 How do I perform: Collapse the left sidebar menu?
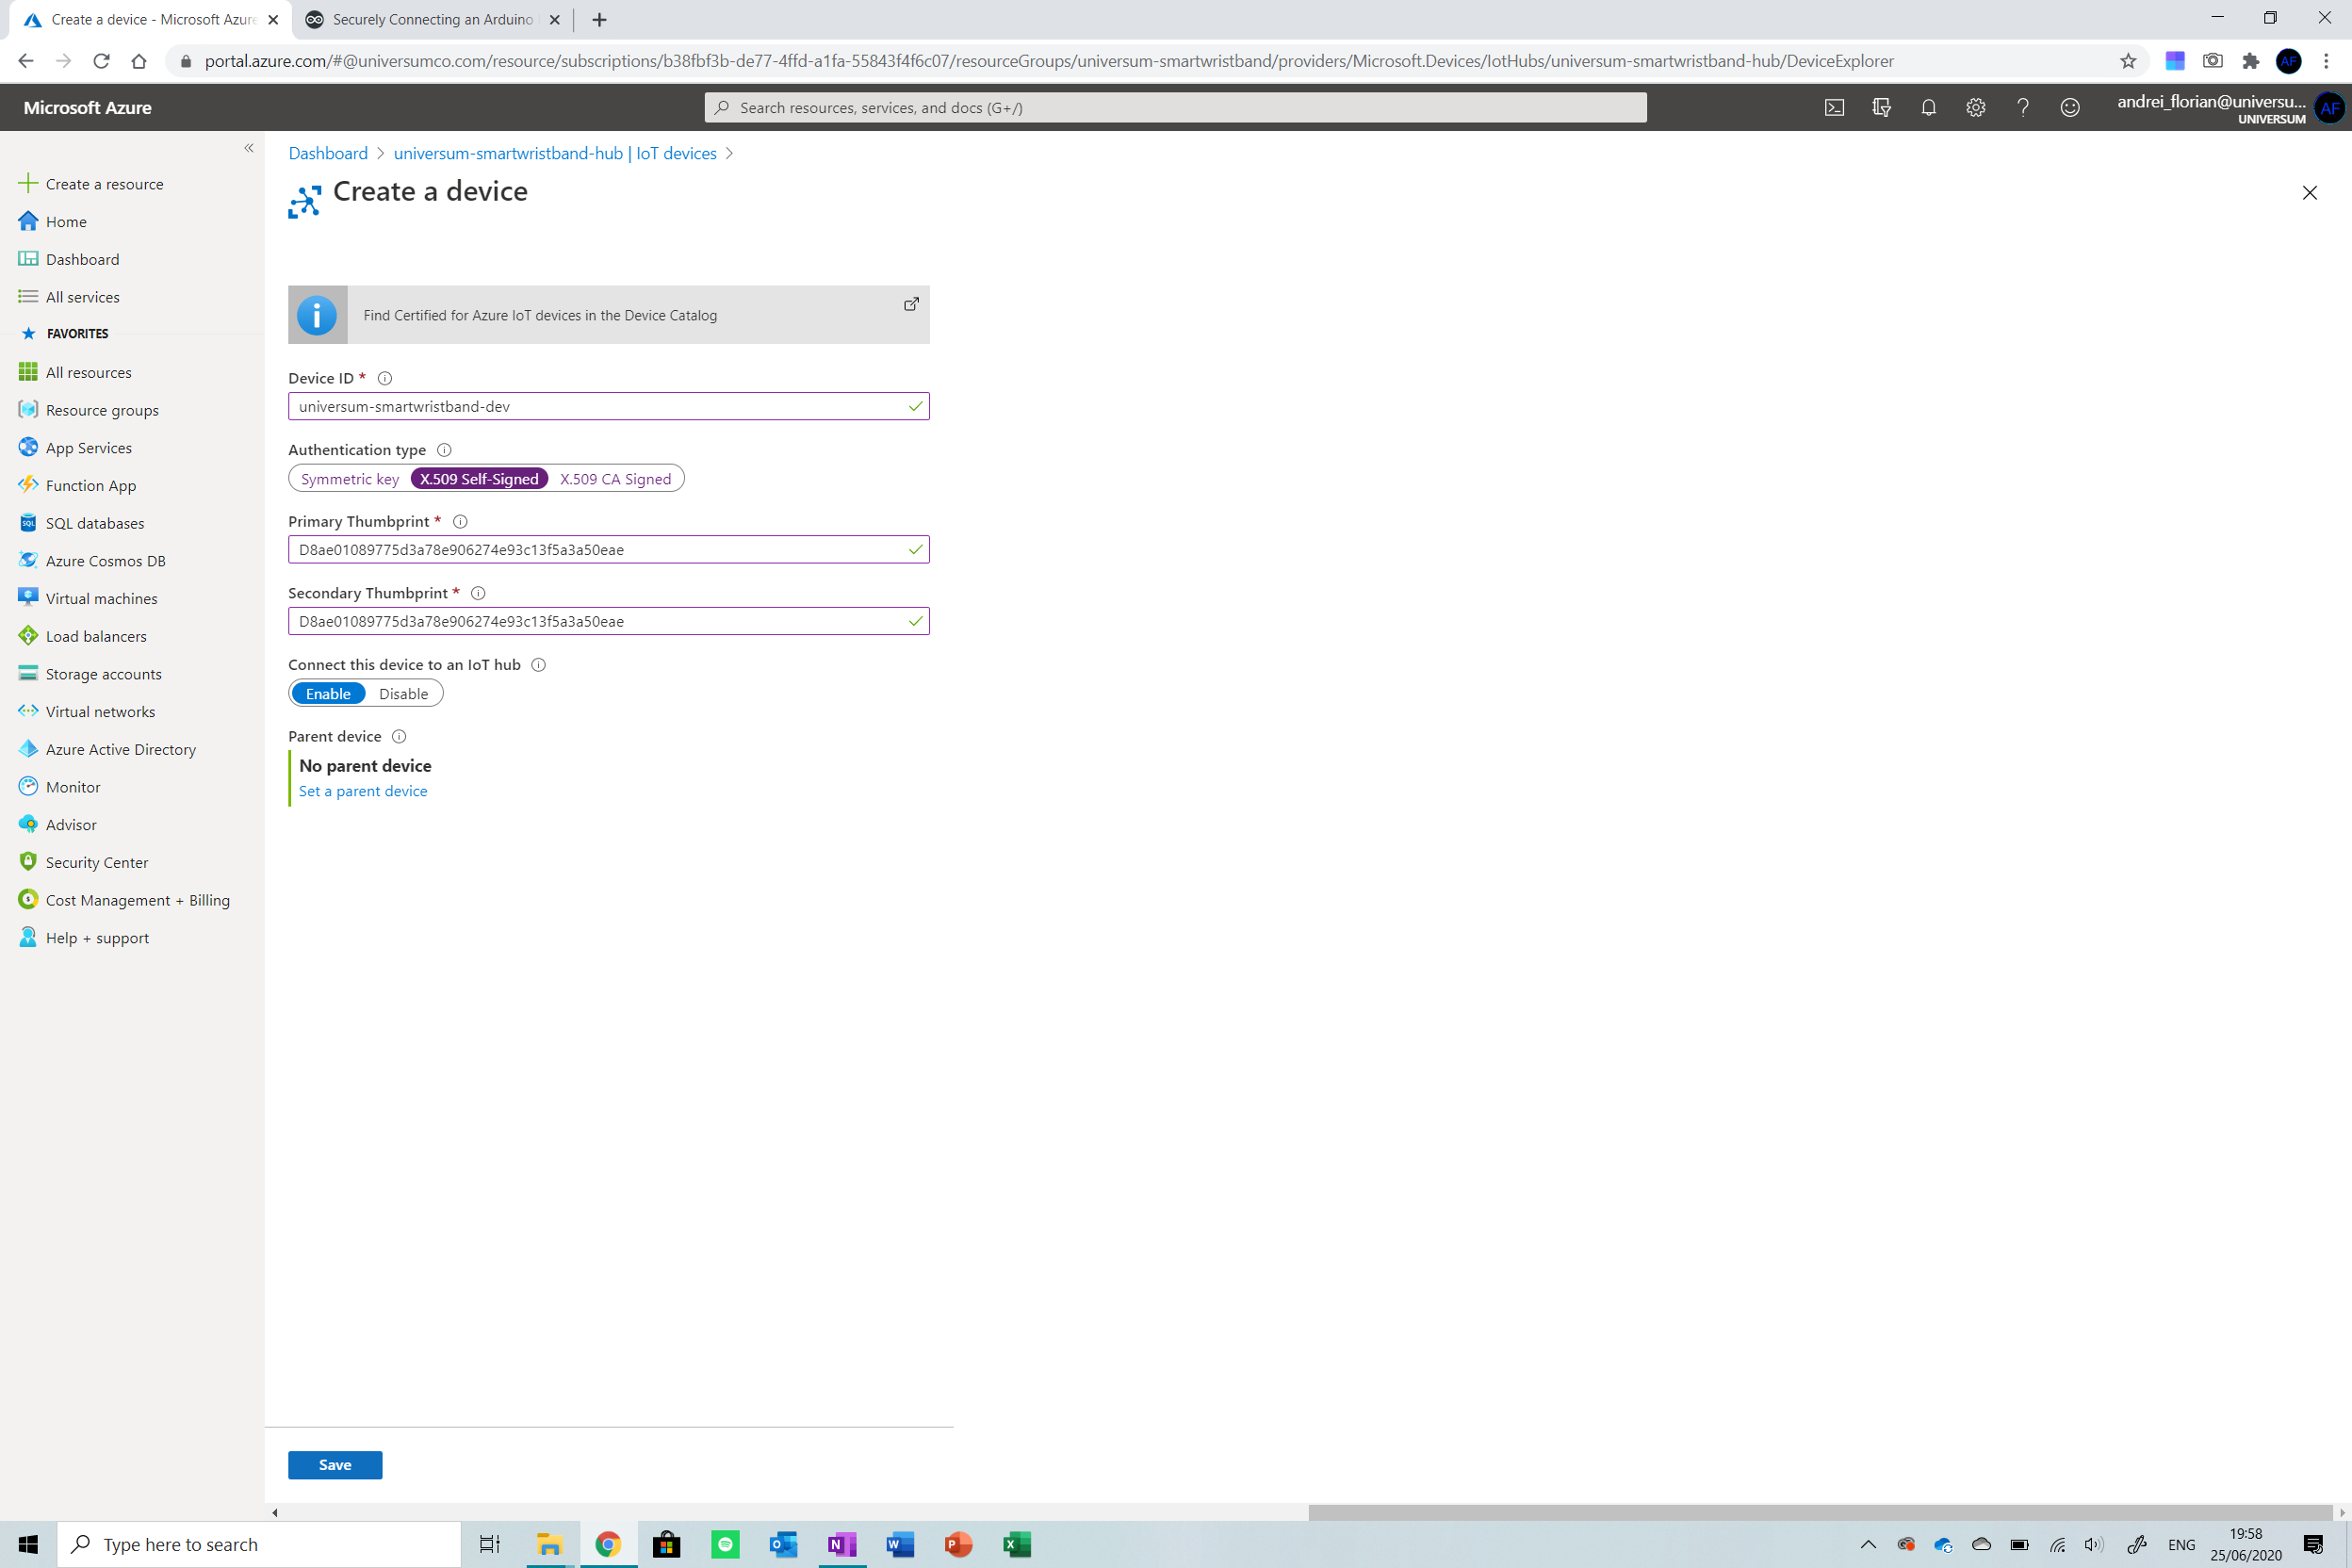[x=249, y=148]
